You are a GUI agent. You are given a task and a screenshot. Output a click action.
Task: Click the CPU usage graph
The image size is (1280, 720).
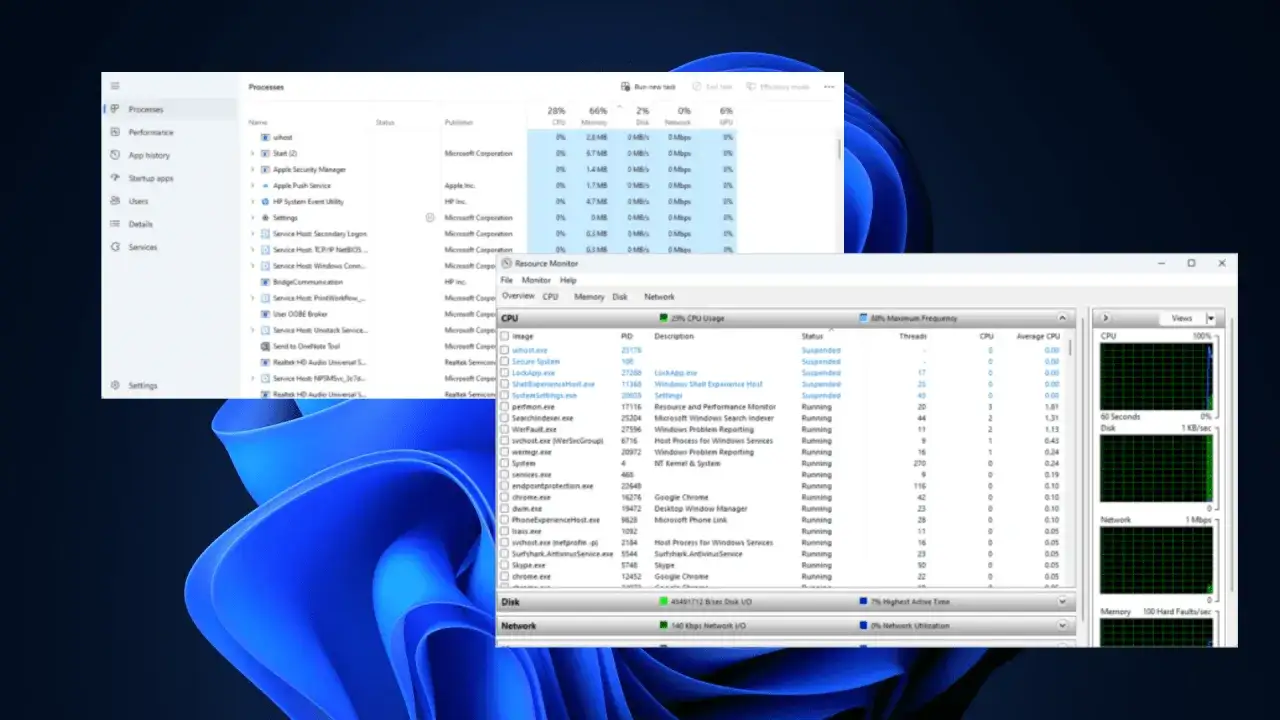[x=1157, y=377]
